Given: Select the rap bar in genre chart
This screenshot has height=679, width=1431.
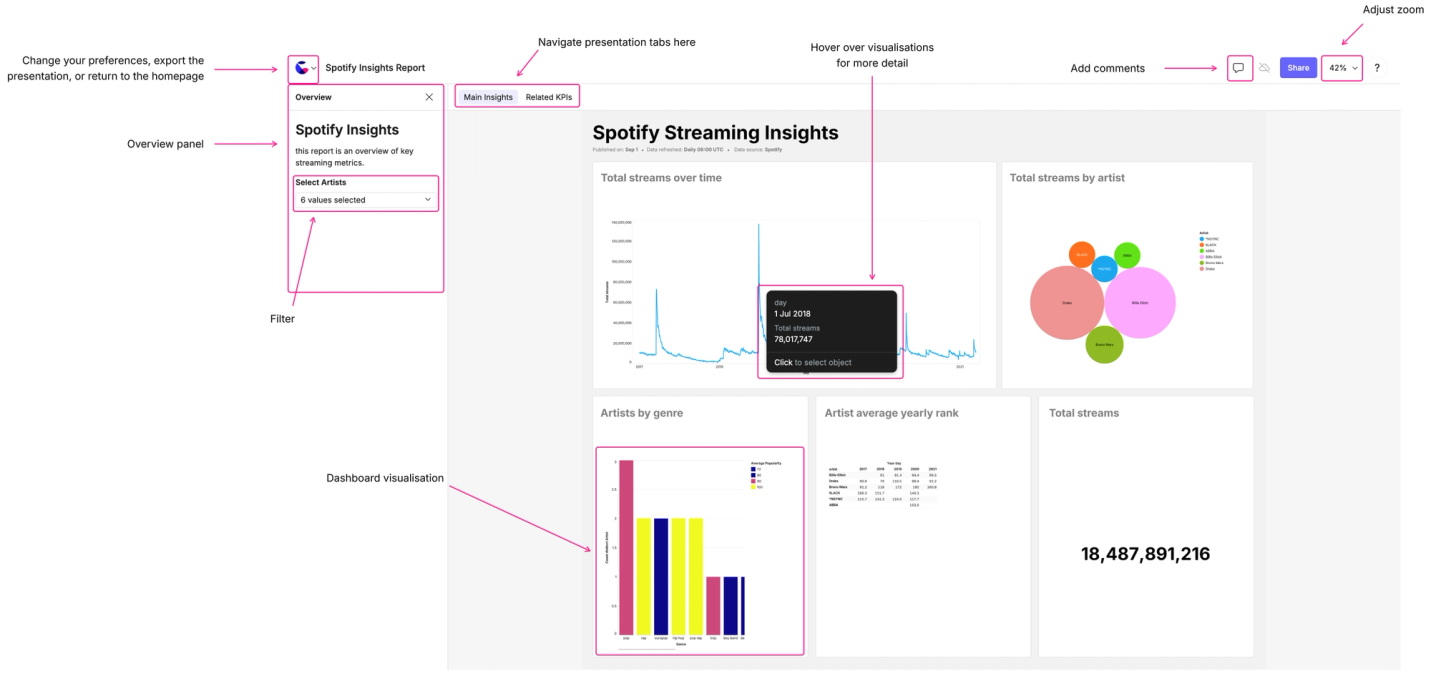Looking at the screenshot, I should pyautogui.click(x=644, y=576).
